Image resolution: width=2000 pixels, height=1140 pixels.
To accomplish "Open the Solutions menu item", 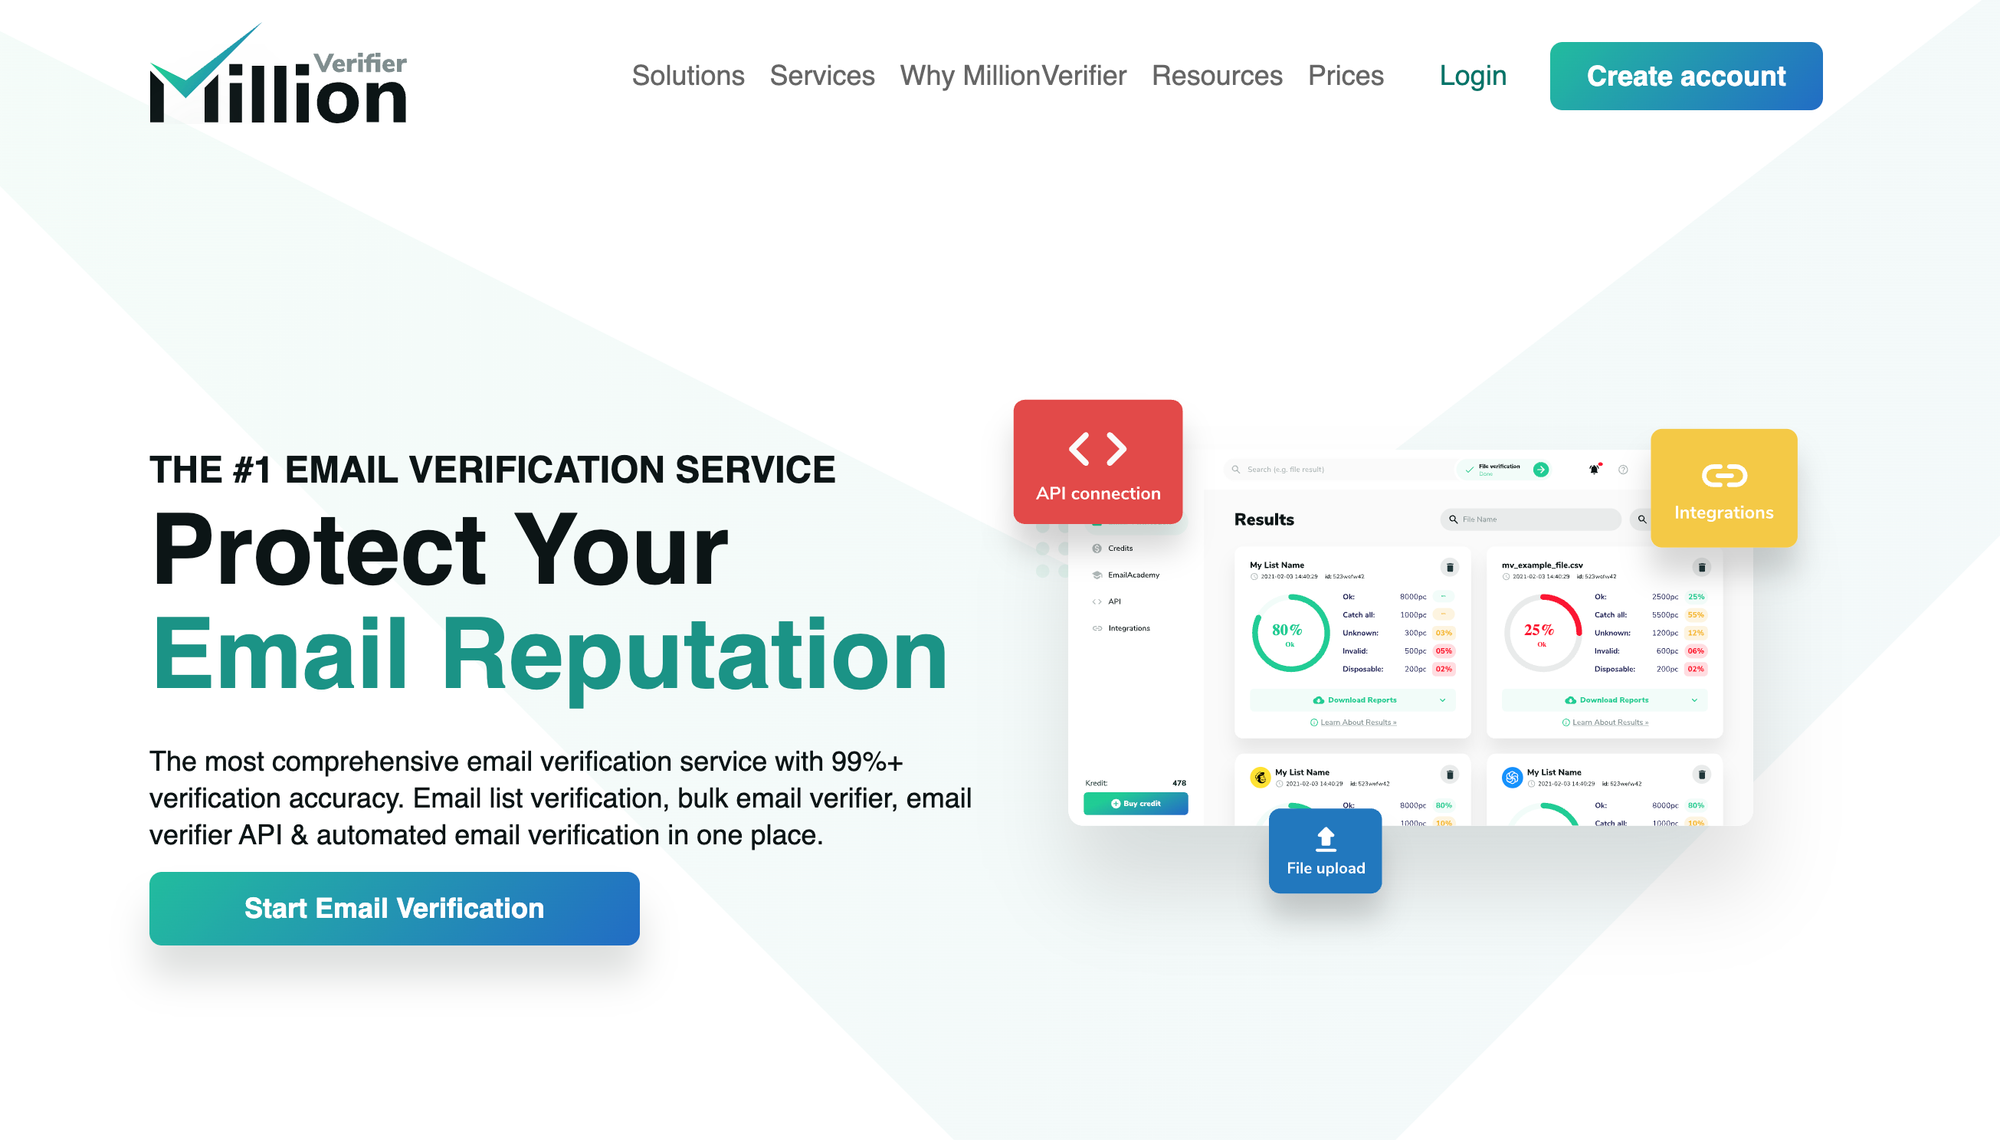I will 685,76.
